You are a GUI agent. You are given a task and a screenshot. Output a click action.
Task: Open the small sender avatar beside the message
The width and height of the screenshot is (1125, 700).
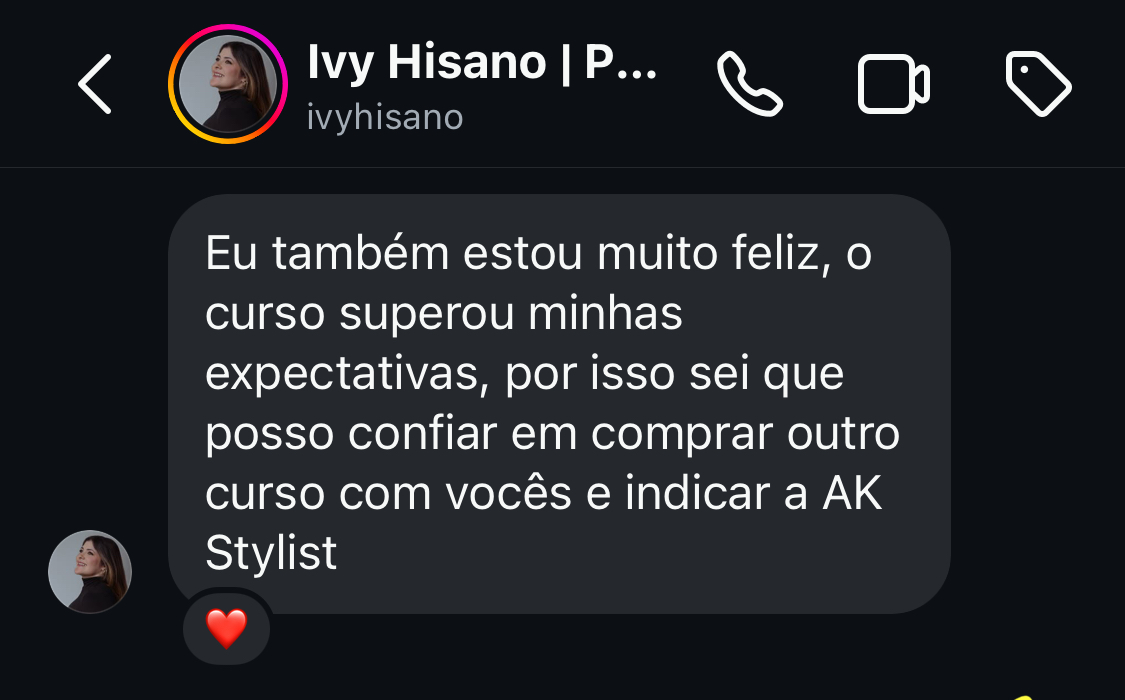pos(90,572)
